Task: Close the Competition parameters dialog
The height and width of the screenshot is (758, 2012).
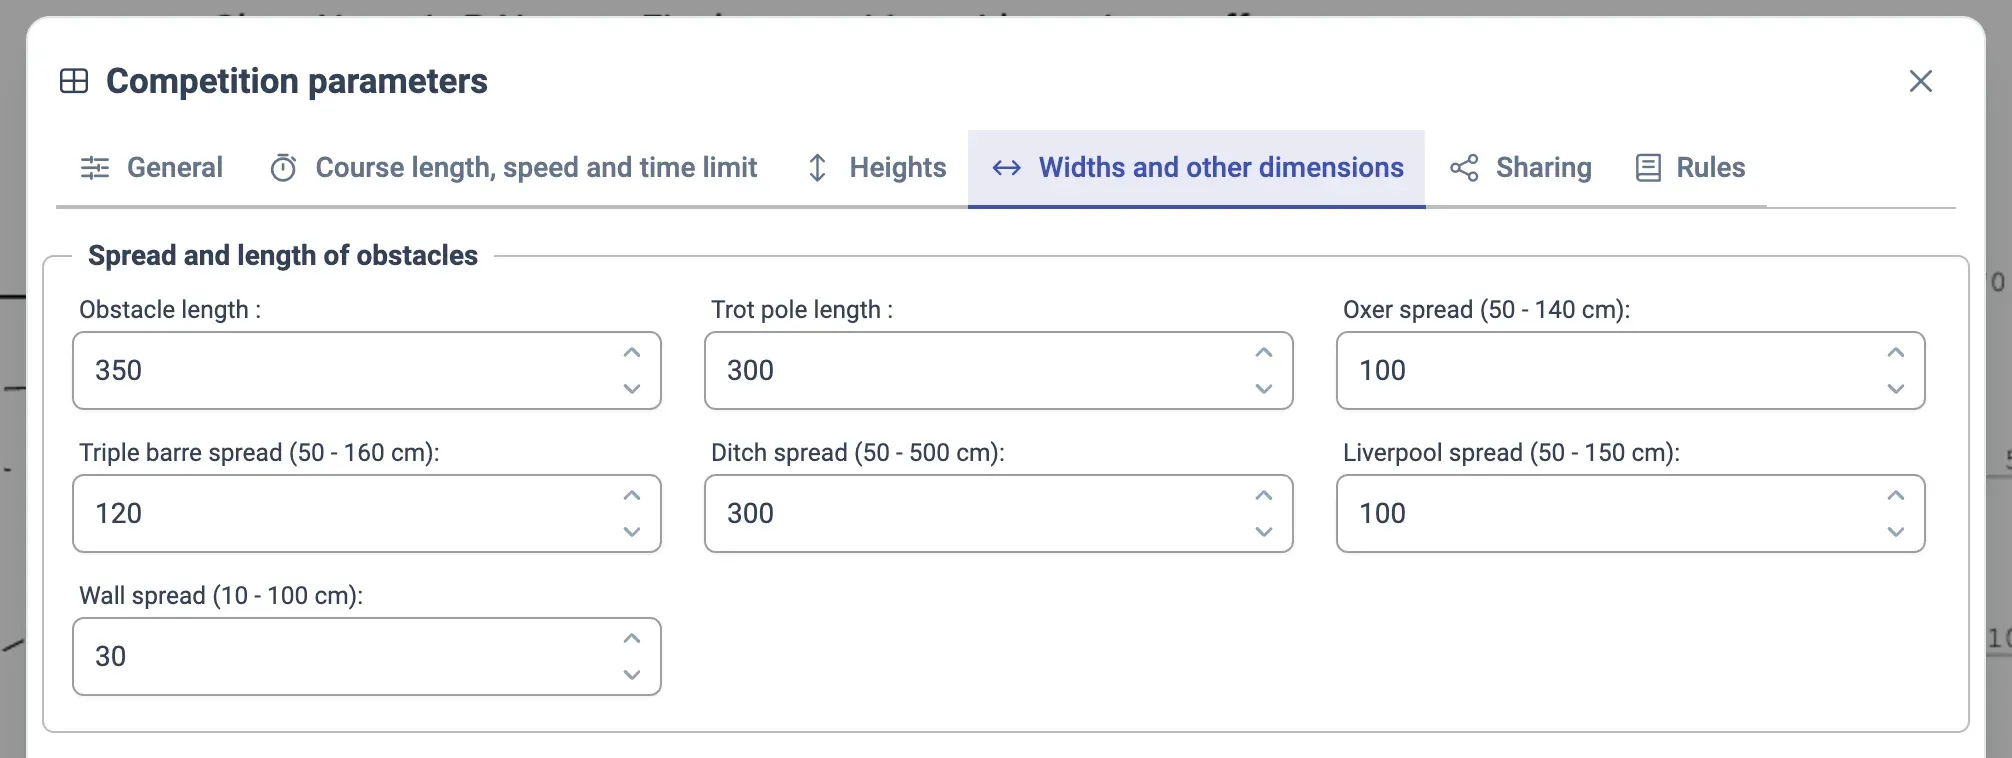Action: coord(1920,81)
